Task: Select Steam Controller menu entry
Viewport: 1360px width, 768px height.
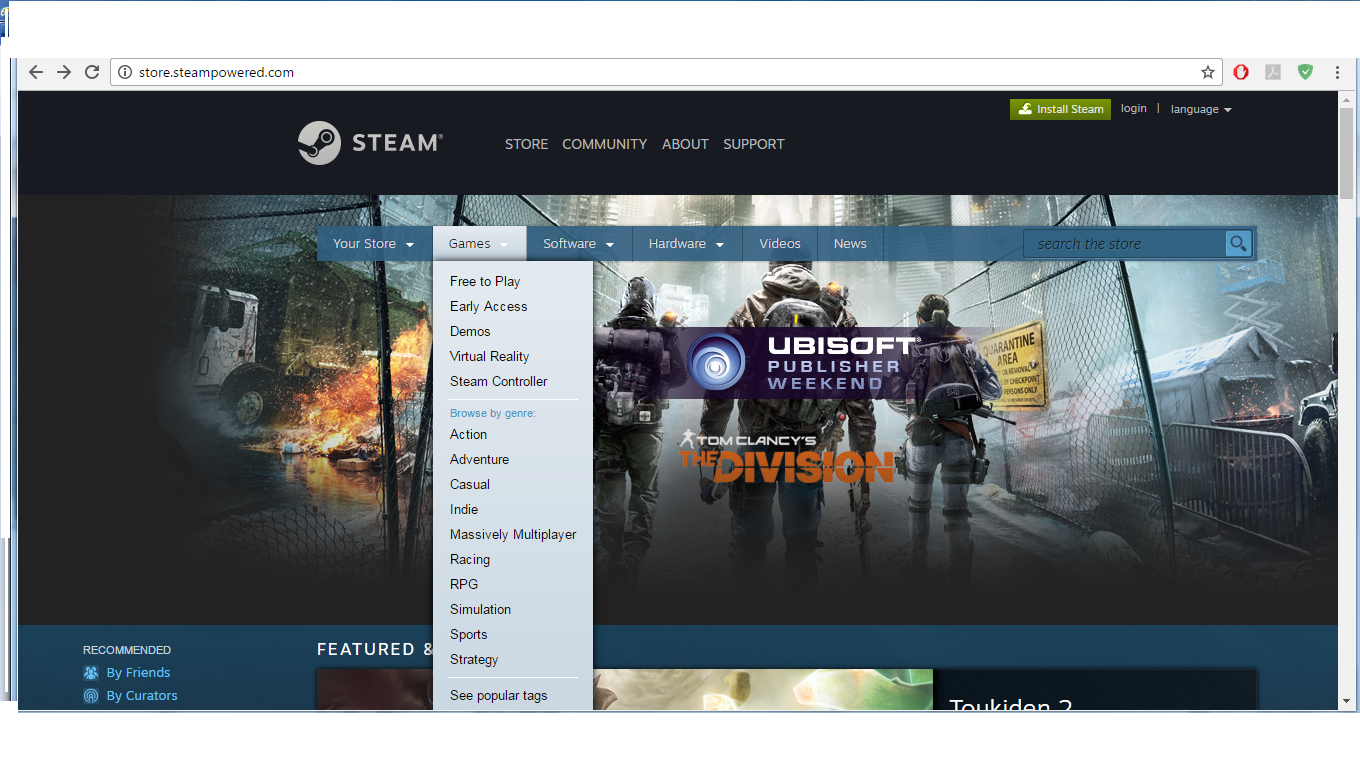Action: pos(498,381)
